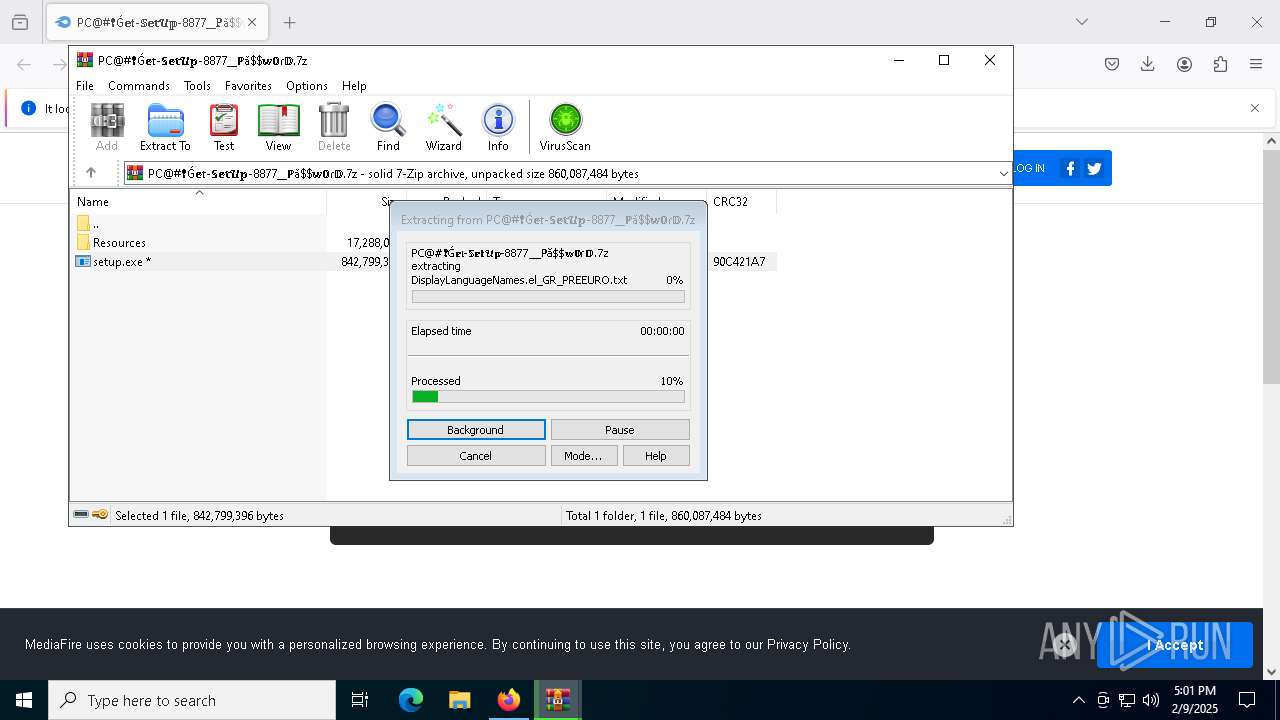Click the password key icon in status bar
This screenshot has height=720, width=1280.
[100, 515]
